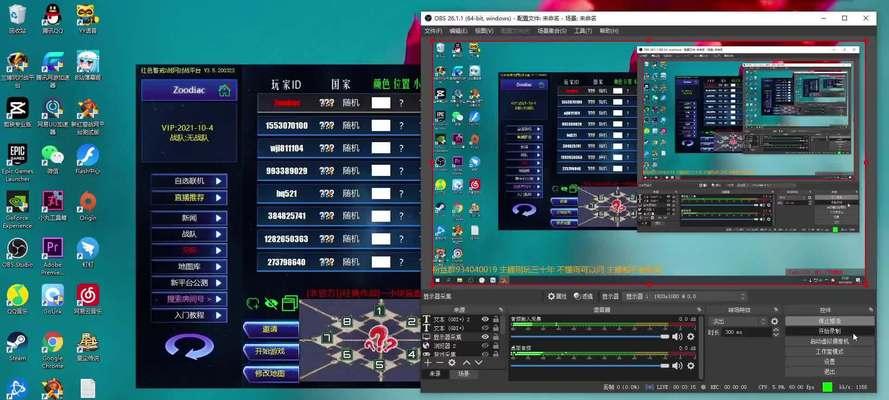Launch the OBS Studio desktop shortcut
The width and height of the screenshot is (889, 400).
[17, 252]
